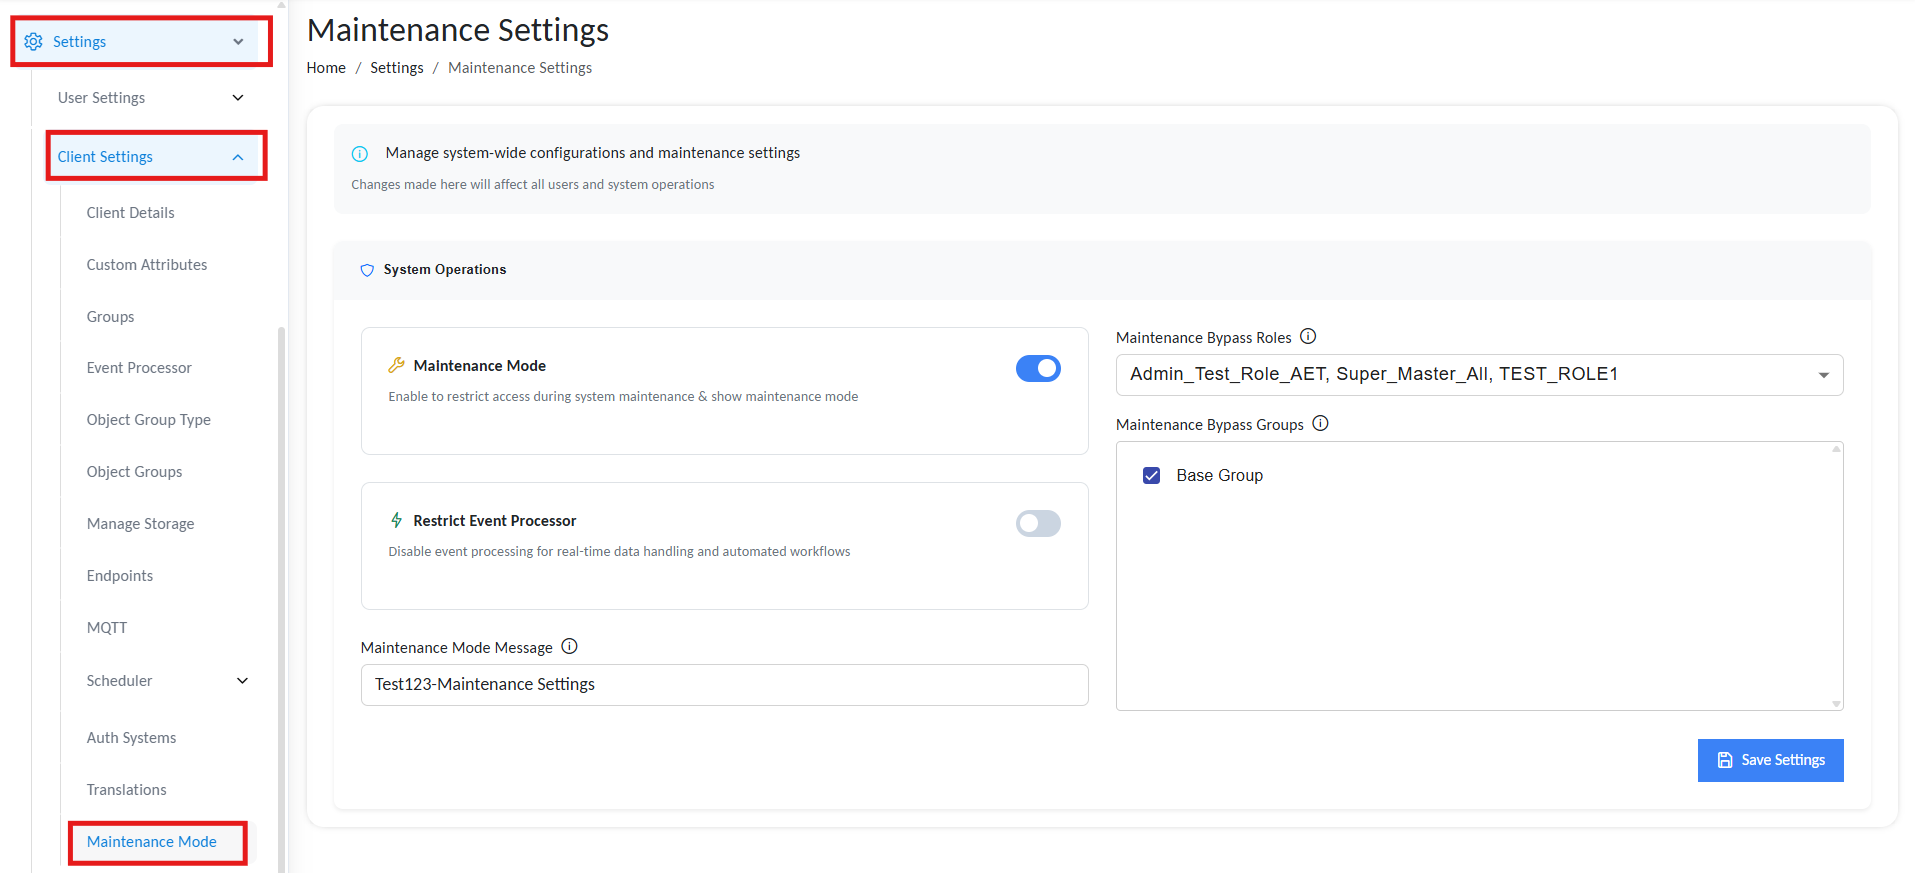This screenshot has height=873, width=1915.
Task: Expand the Scheduler submenu chevron
Action: (242, 681)
